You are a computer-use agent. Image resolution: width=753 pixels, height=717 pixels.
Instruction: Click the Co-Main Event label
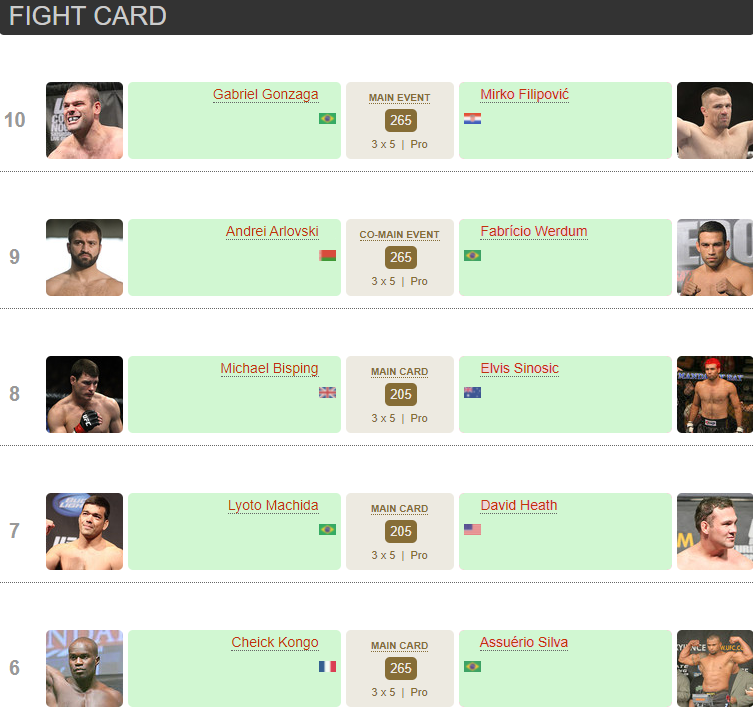click(x=399, y=235)
